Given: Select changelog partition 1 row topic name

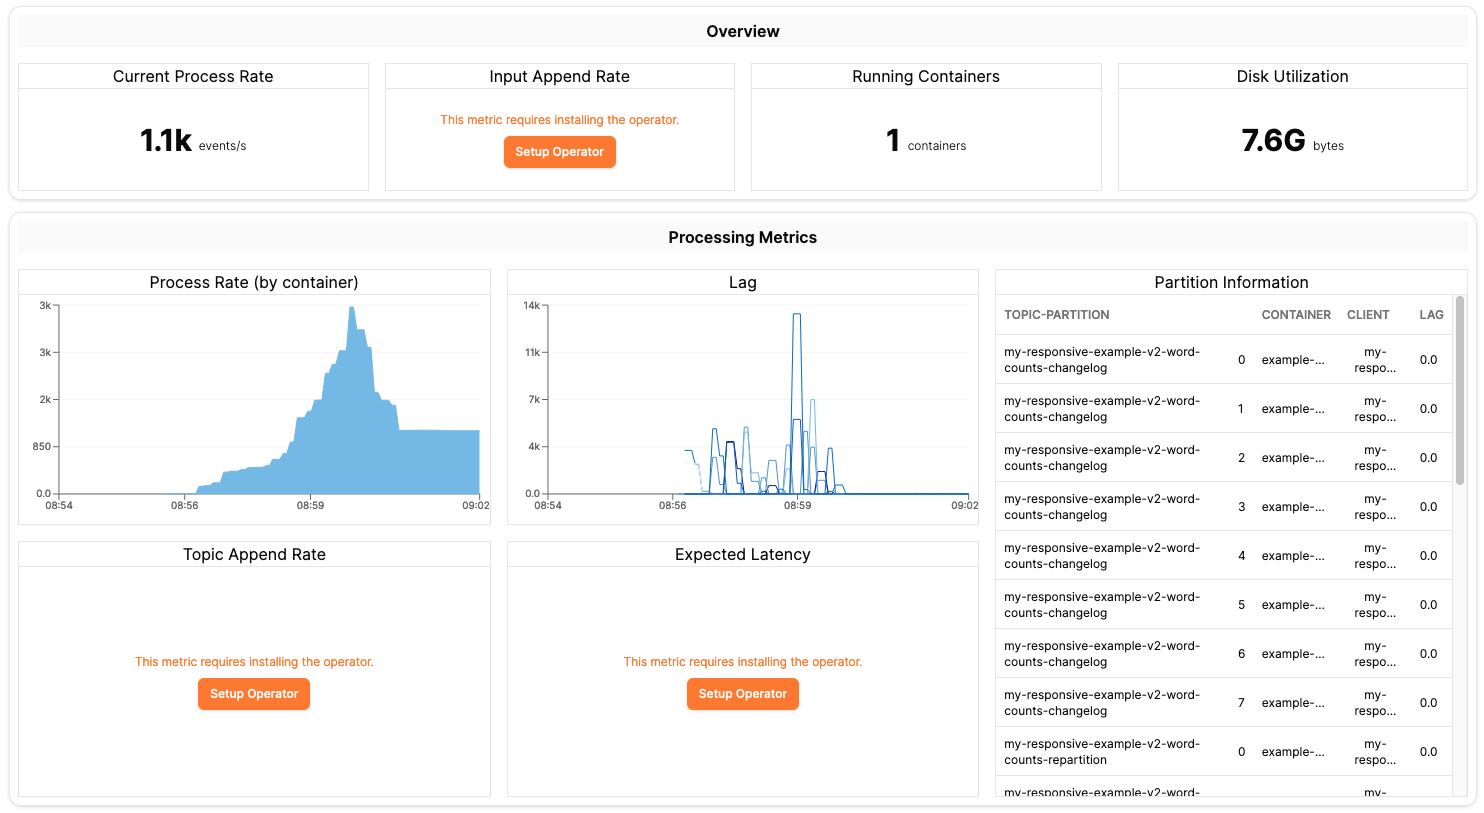Looking at the screenshot, I should 1102,409.
